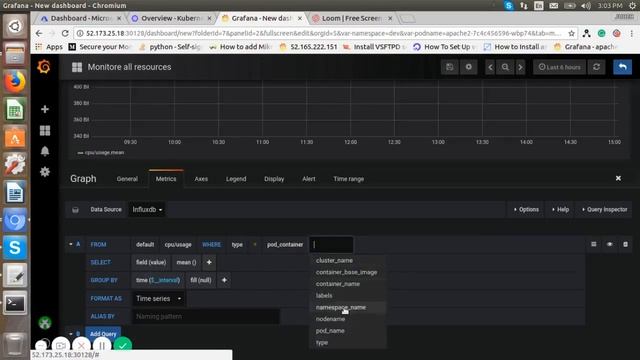Click the mean () aggregation segment

186,262
